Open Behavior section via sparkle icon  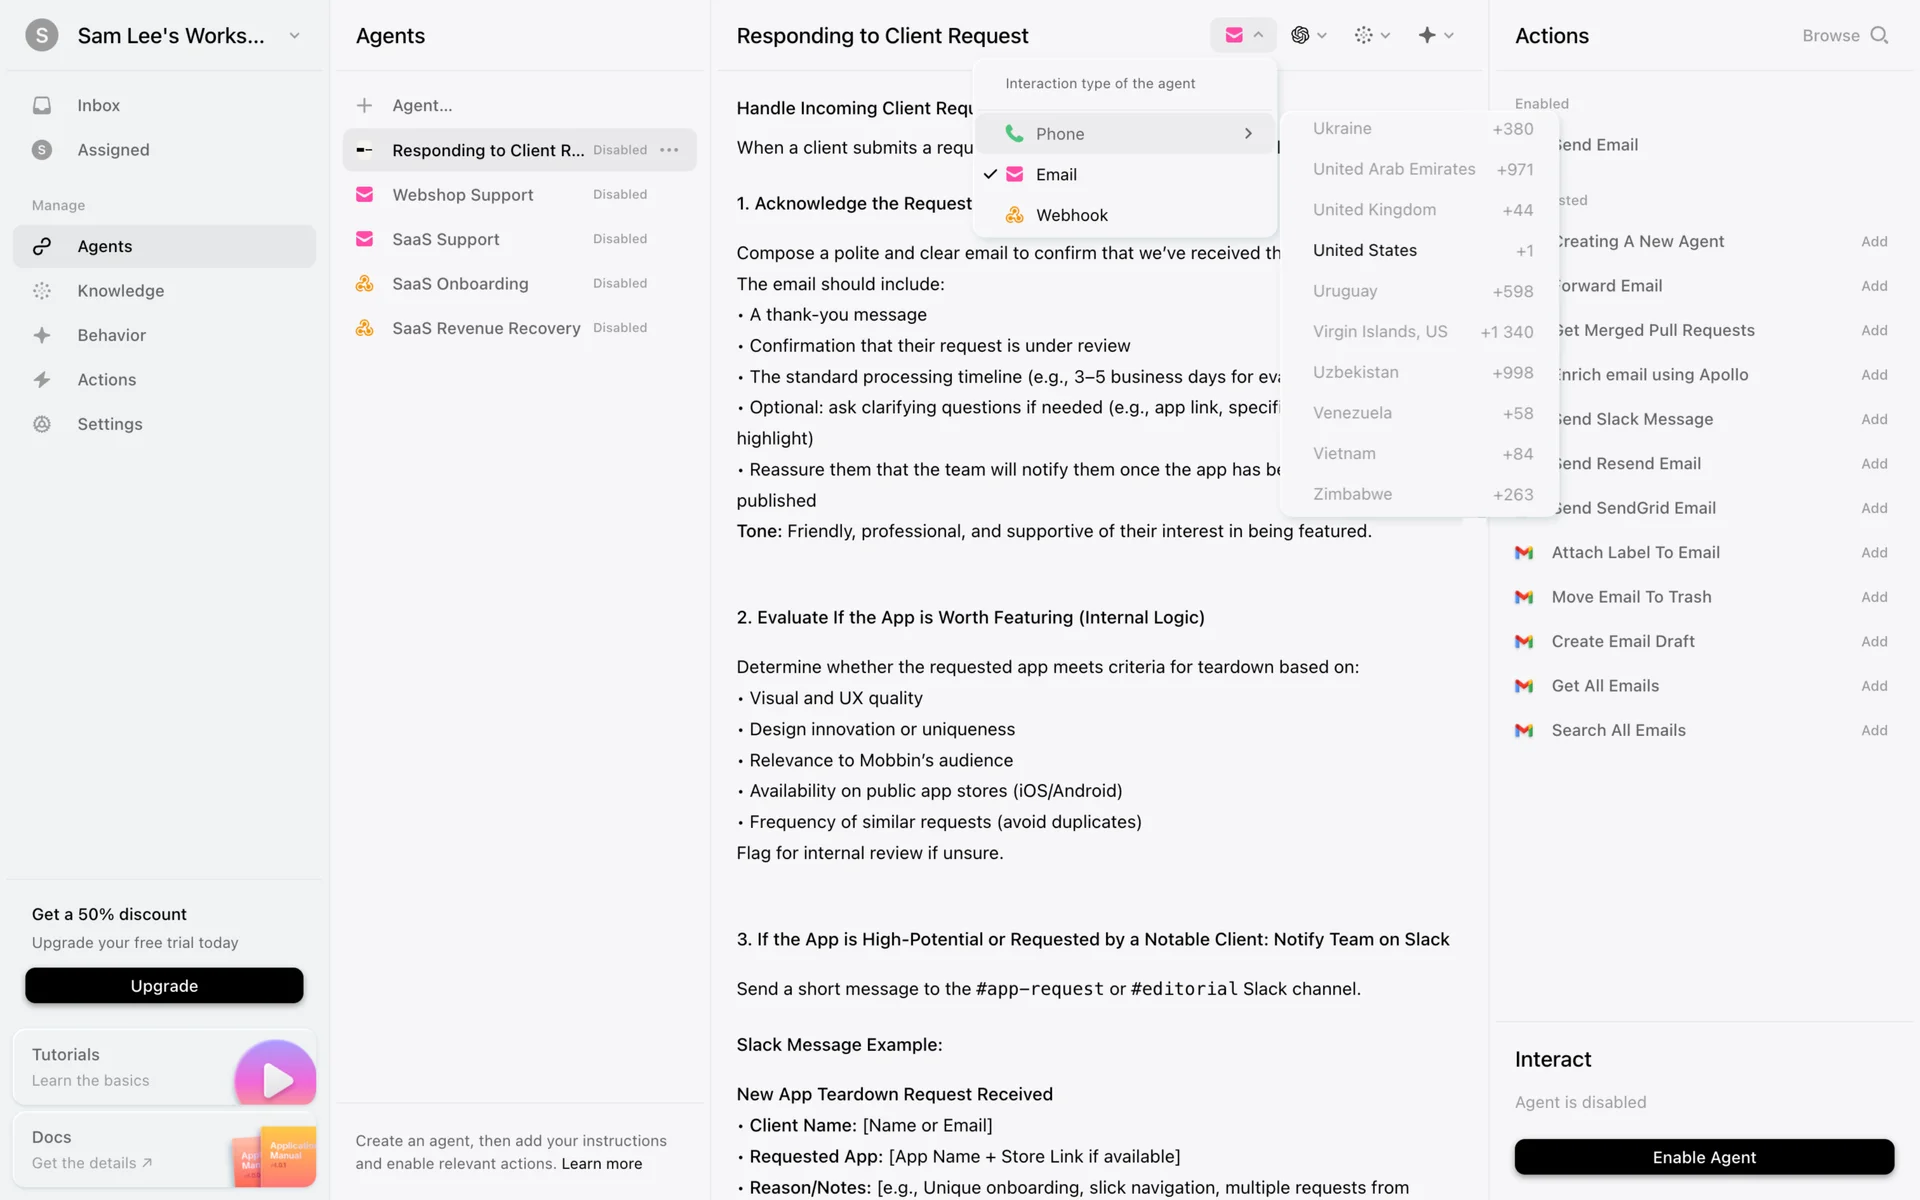(42, 335)
